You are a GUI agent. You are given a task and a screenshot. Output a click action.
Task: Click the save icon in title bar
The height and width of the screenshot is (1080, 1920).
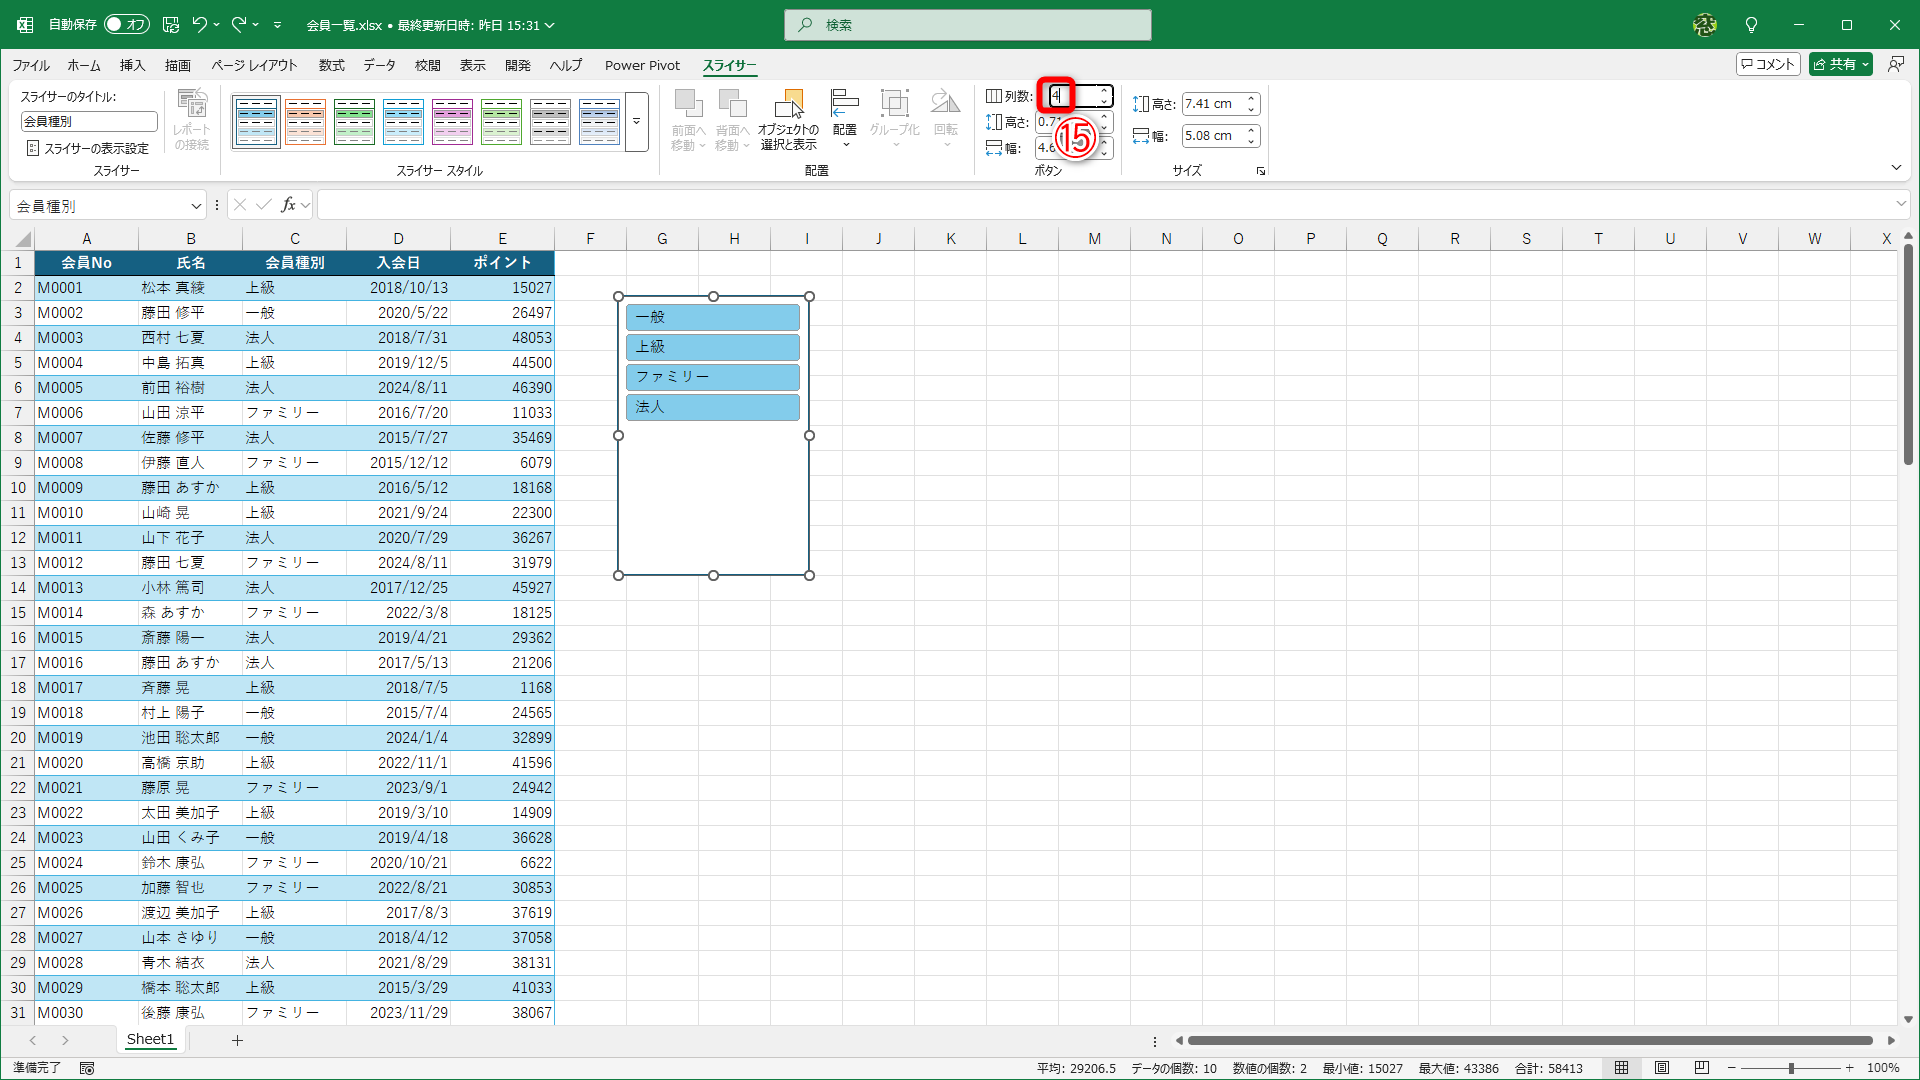tap(171, 25)
